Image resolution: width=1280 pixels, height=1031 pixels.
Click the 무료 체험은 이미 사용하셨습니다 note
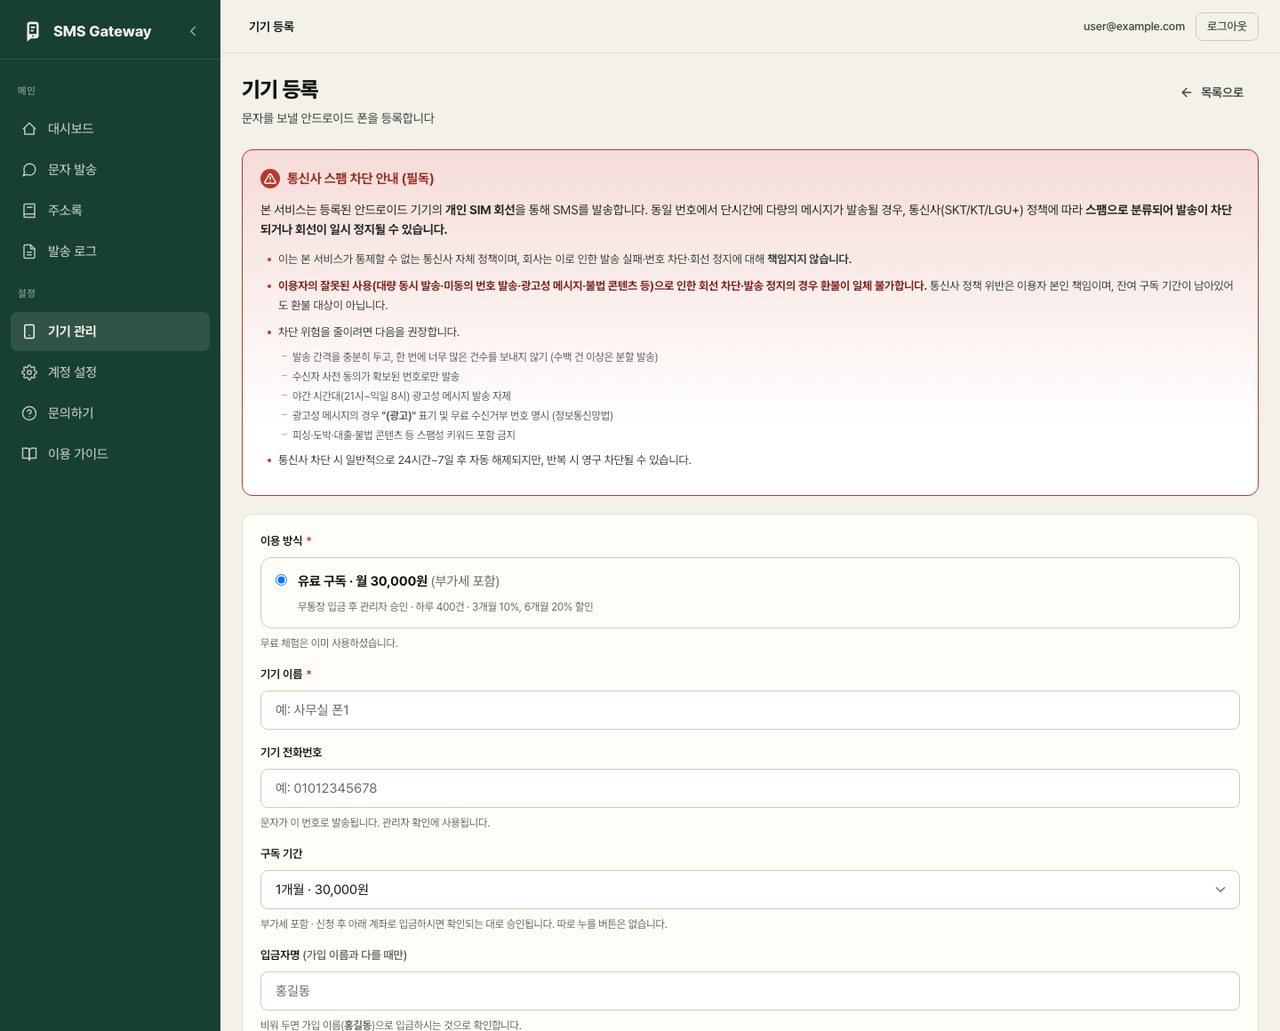(x=329, y=644)
